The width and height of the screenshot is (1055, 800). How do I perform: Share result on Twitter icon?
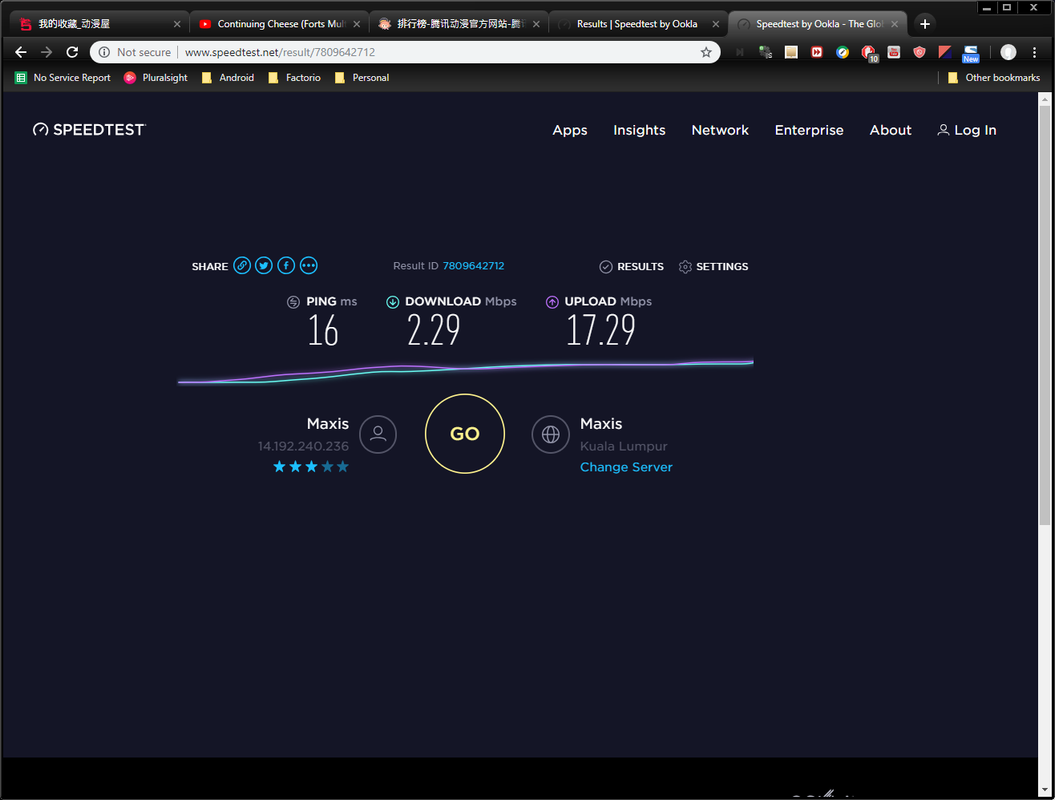point(264,266)
